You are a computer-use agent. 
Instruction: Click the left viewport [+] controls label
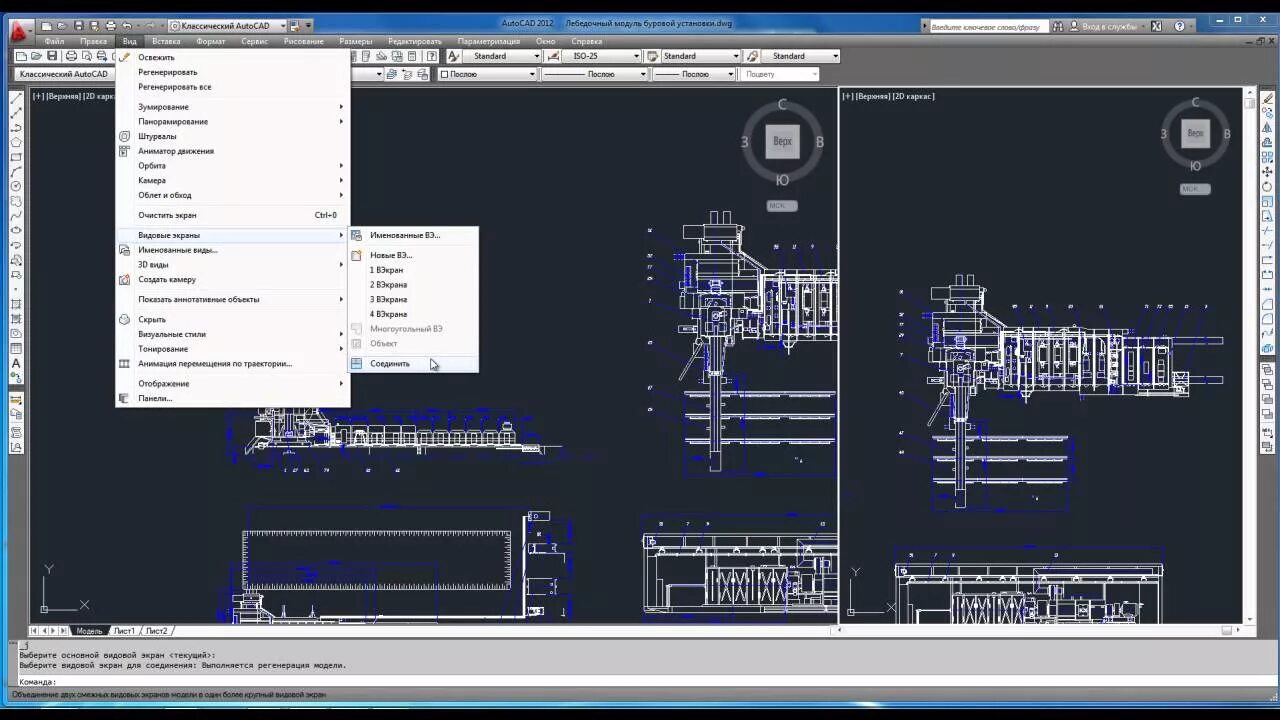[38, 96]
